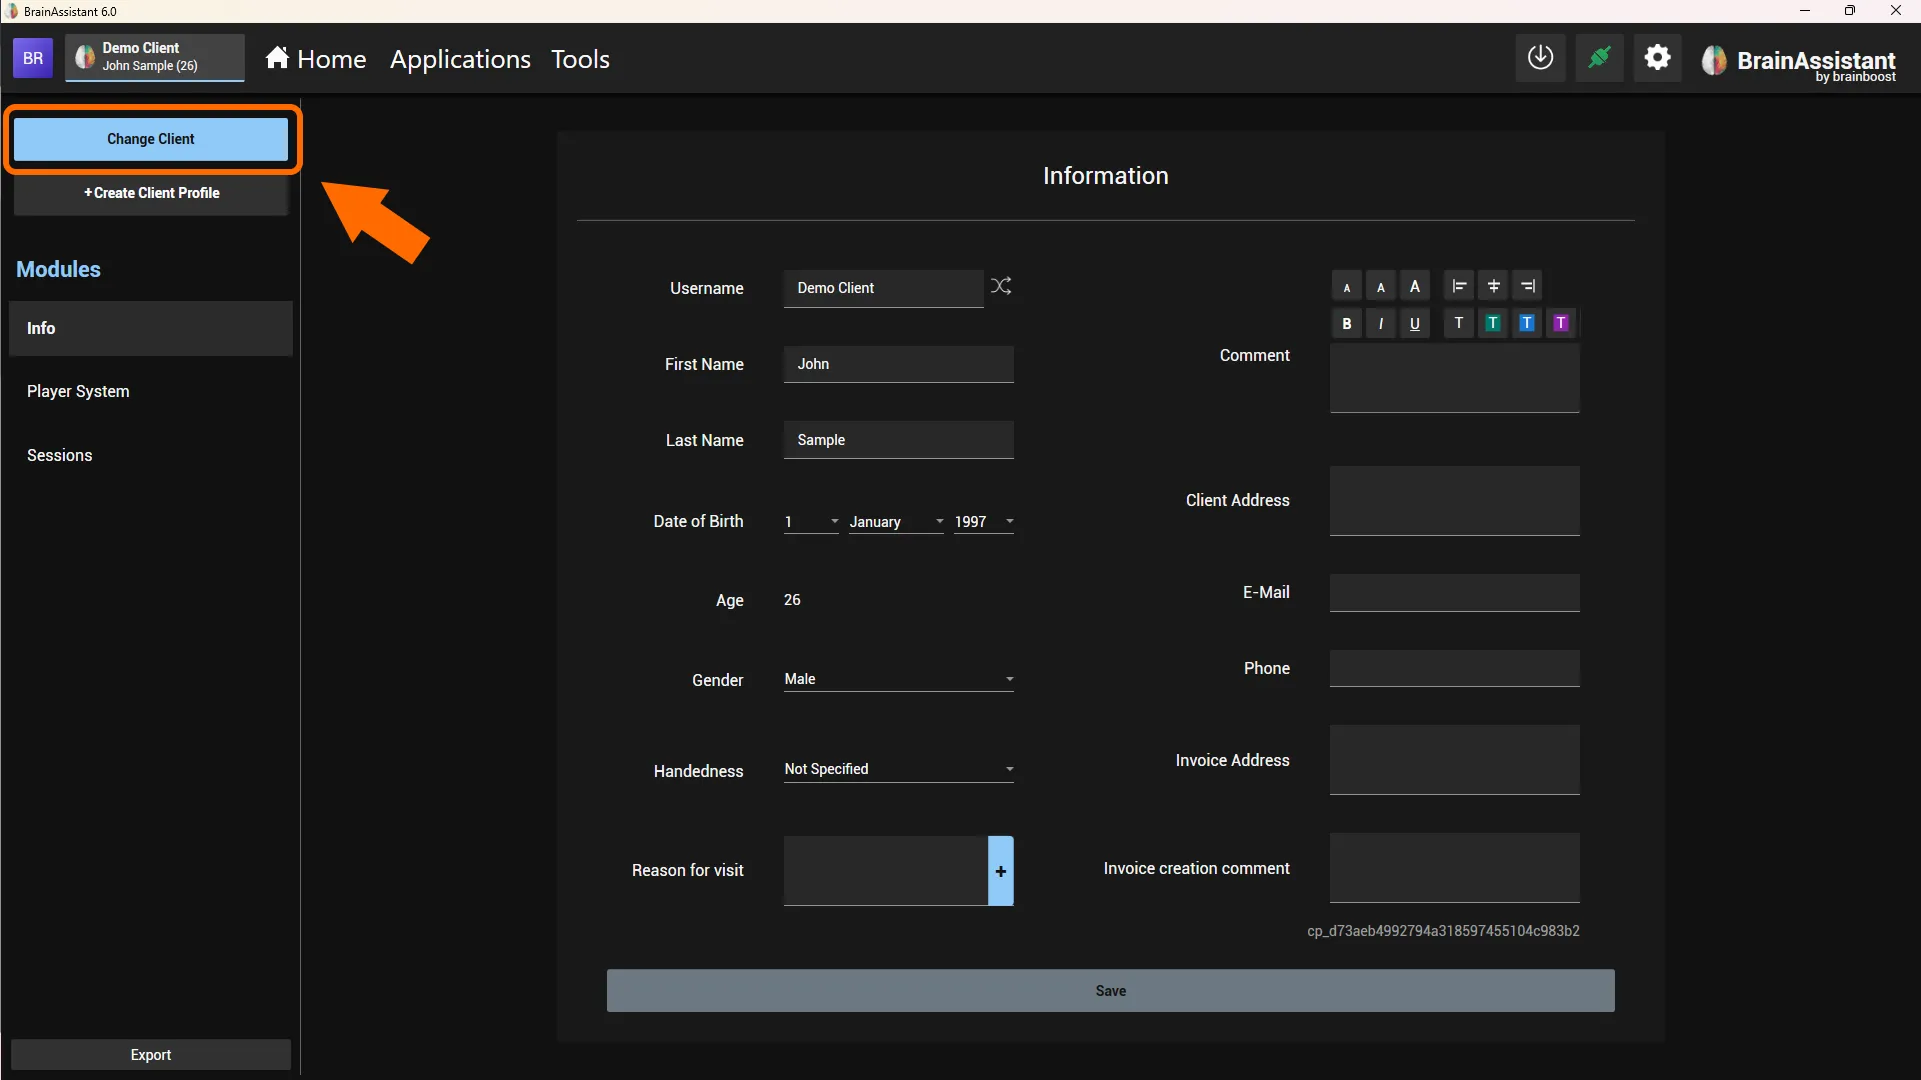Click the Home house icon
Viewport: 1921px width, 1080px height.
[x=277, y=58]
